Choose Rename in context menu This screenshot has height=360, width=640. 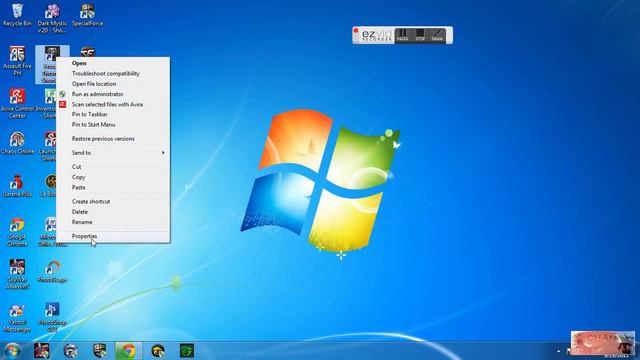[x=113, y=222]
